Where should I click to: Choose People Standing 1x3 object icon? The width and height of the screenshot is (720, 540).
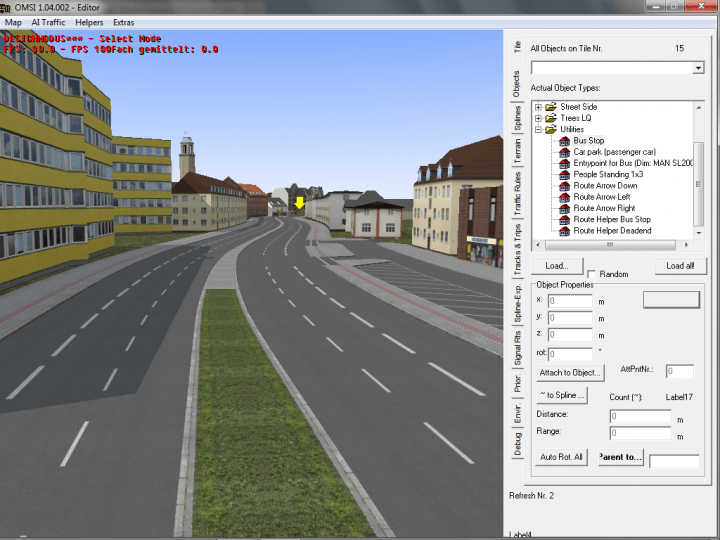564,174
